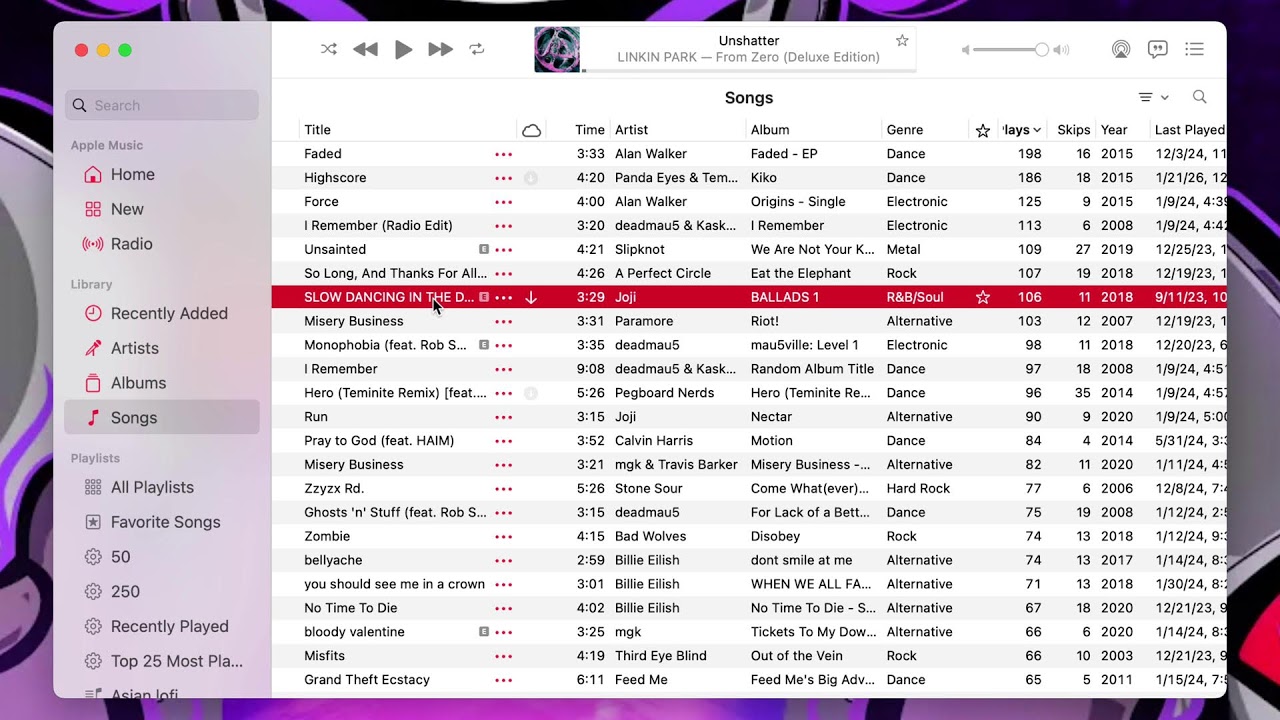Mute using the low volume speaker icon

[965, 50]
